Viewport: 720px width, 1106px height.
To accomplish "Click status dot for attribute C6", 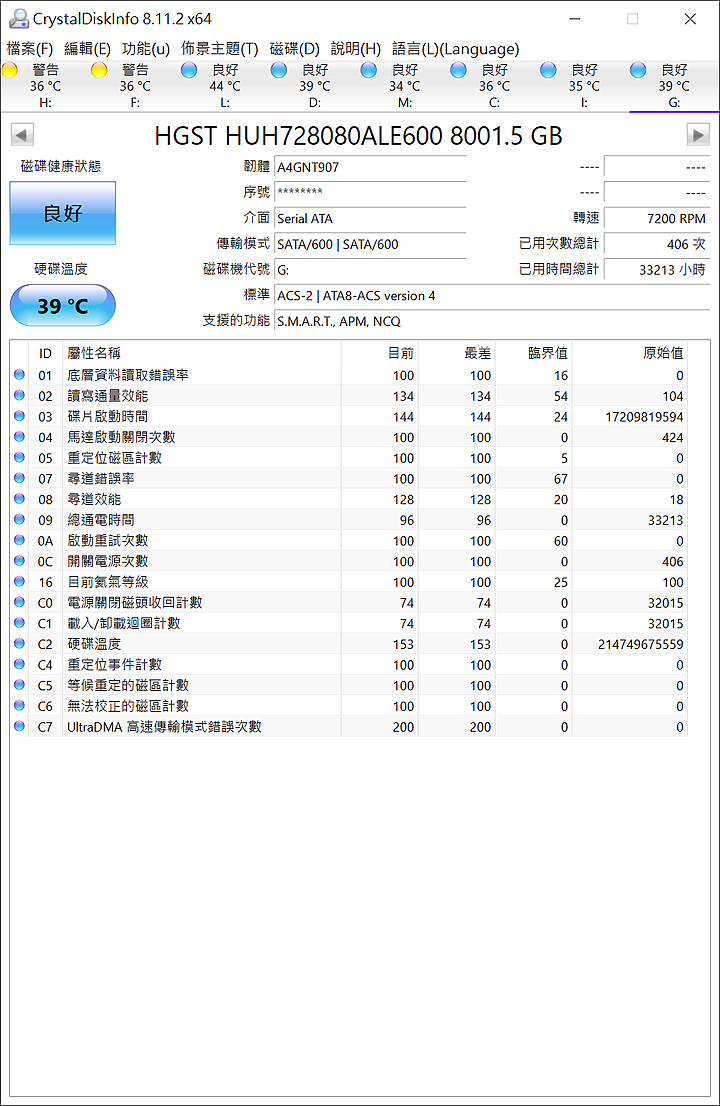I will [x=20, y=705].
